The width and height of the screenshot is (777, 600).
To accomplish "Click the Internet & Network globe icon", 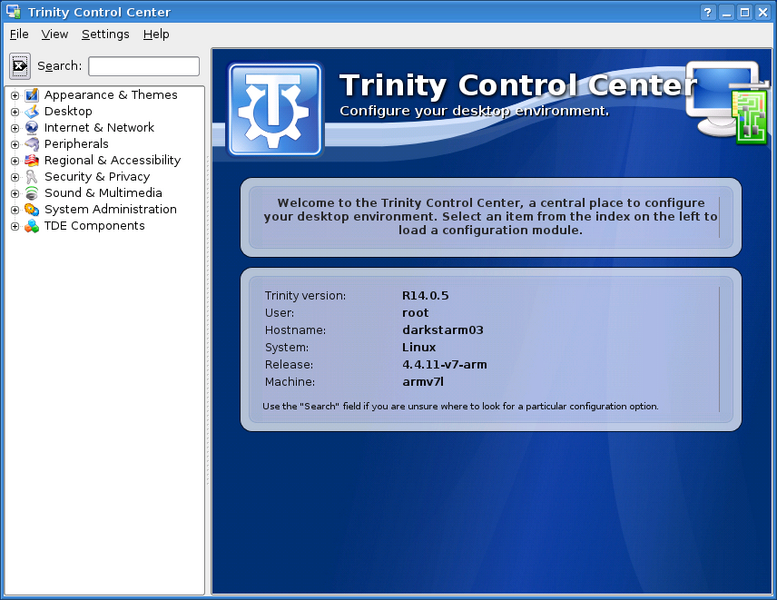I will click(32, 127).
